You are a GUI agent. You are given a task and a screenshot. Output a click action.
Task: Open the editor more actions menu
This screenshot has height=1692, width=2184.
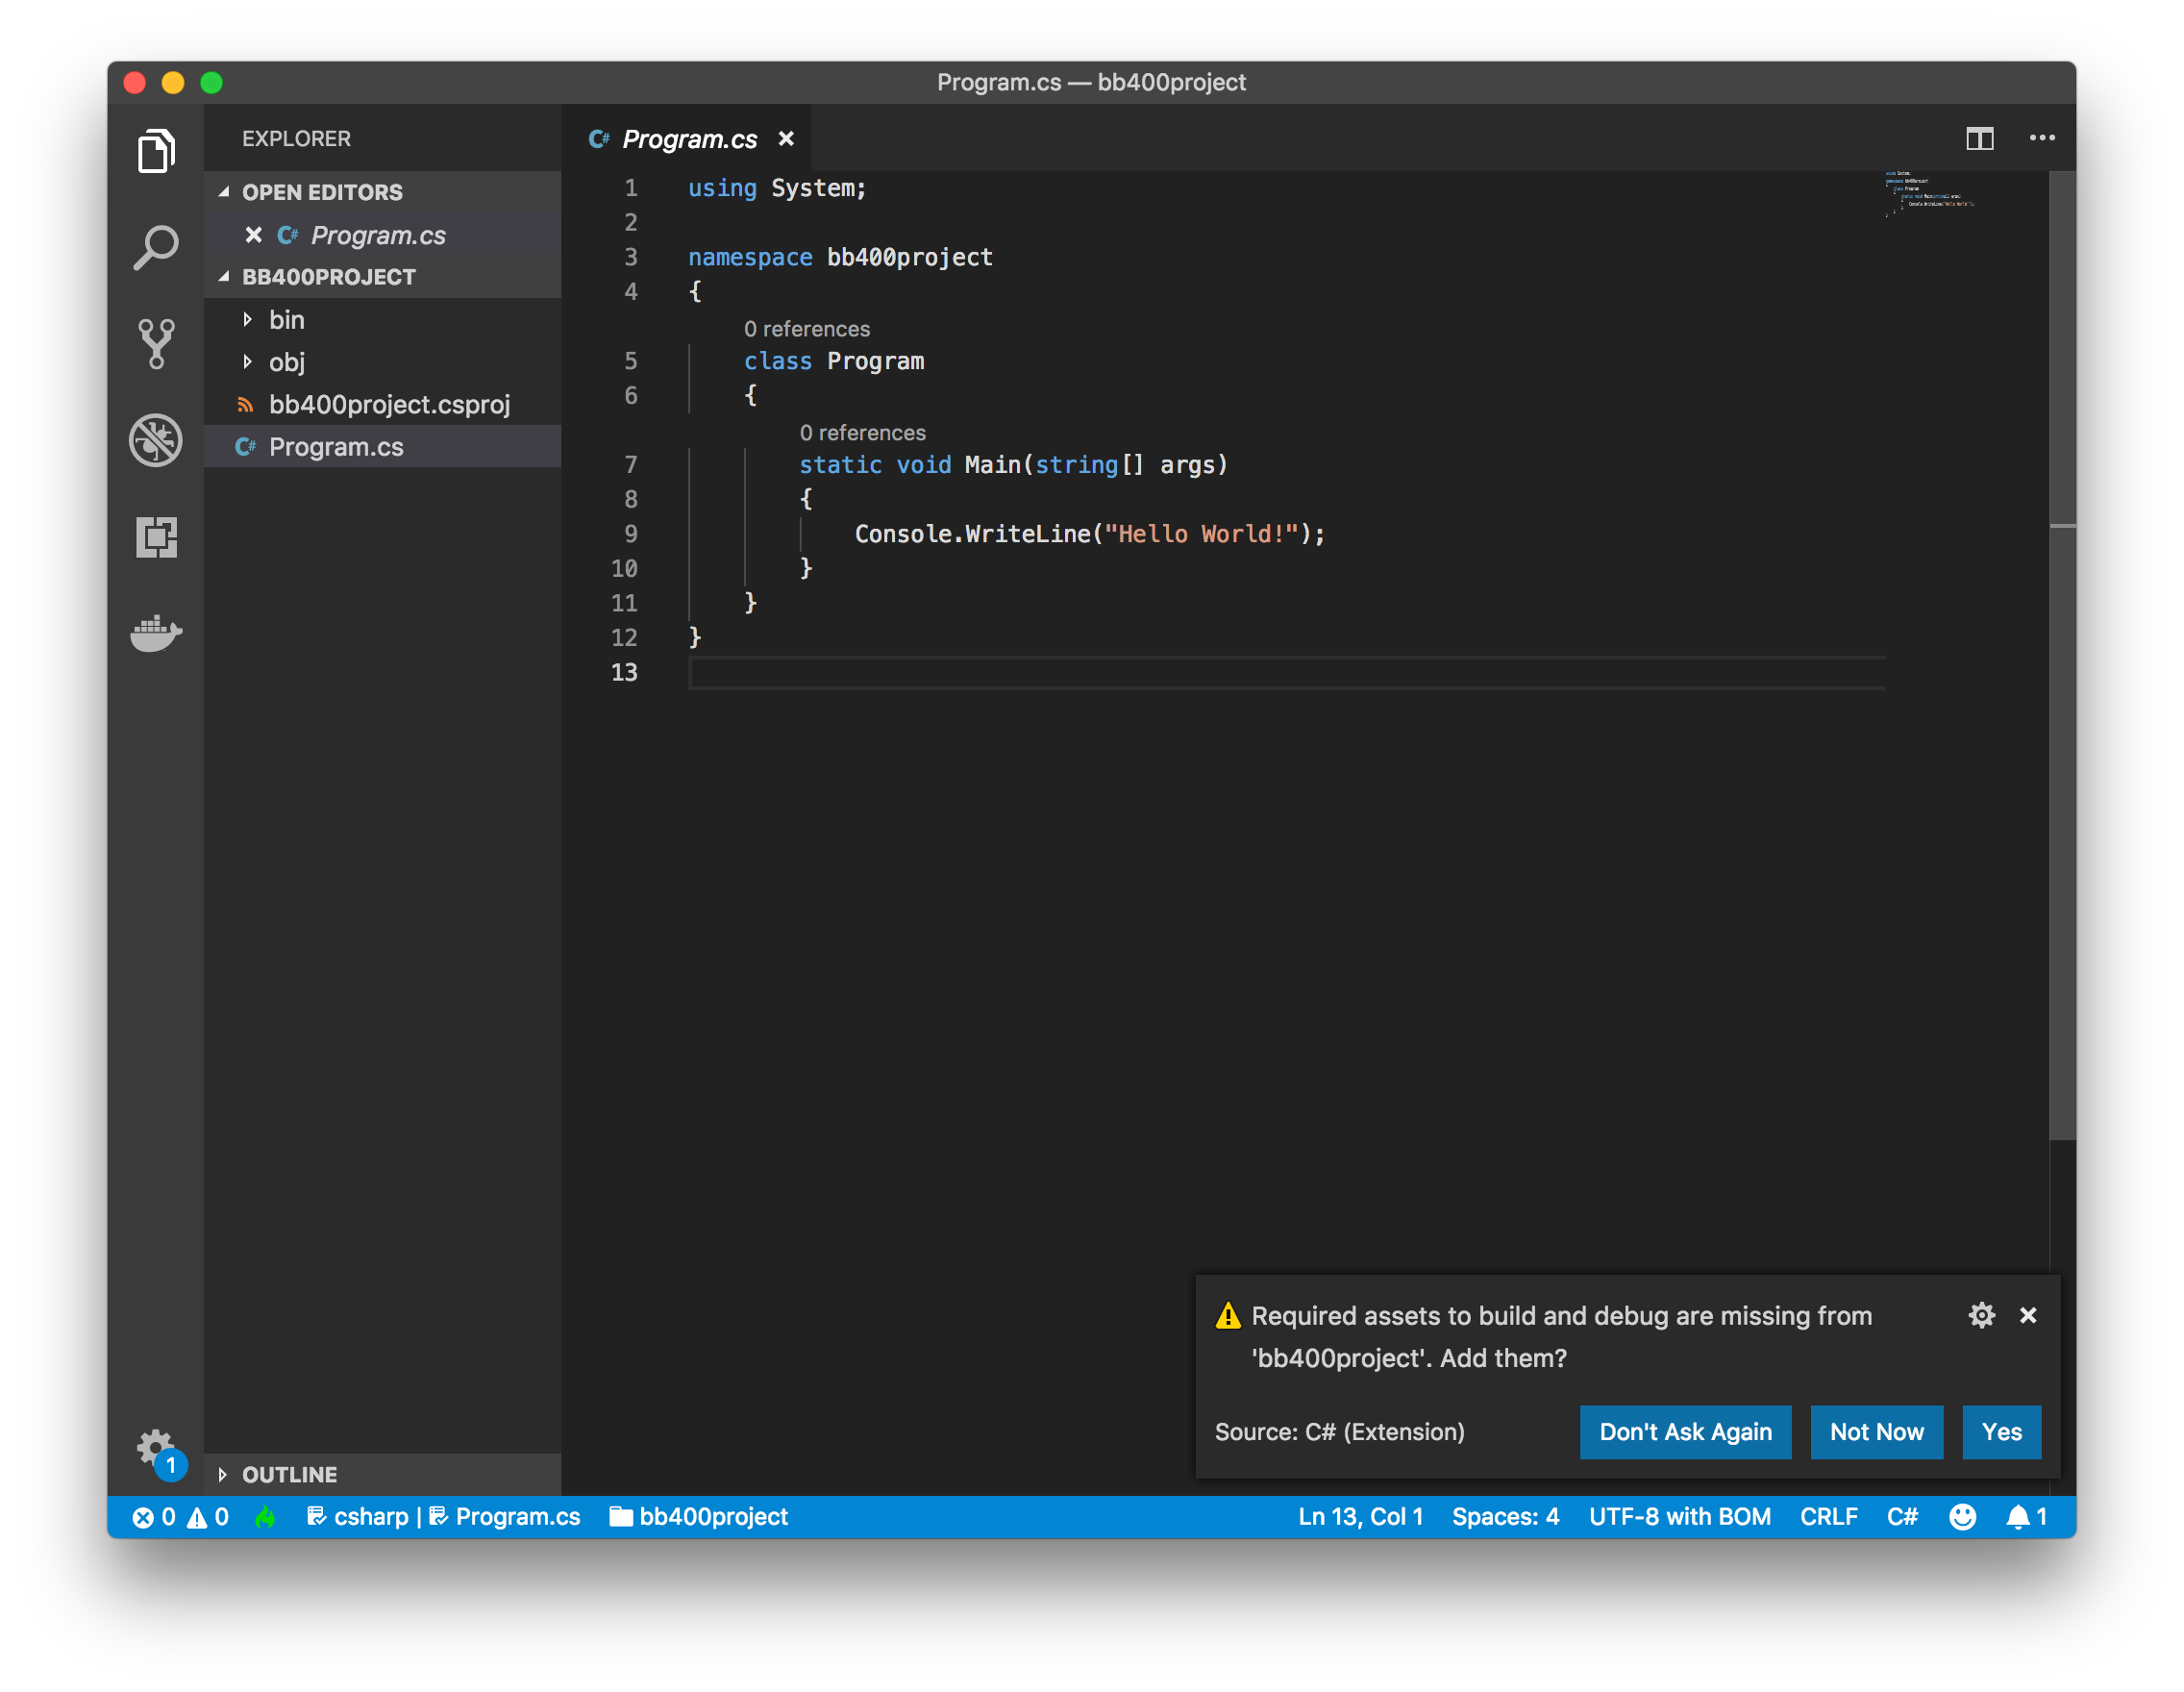pos(2042,139)
